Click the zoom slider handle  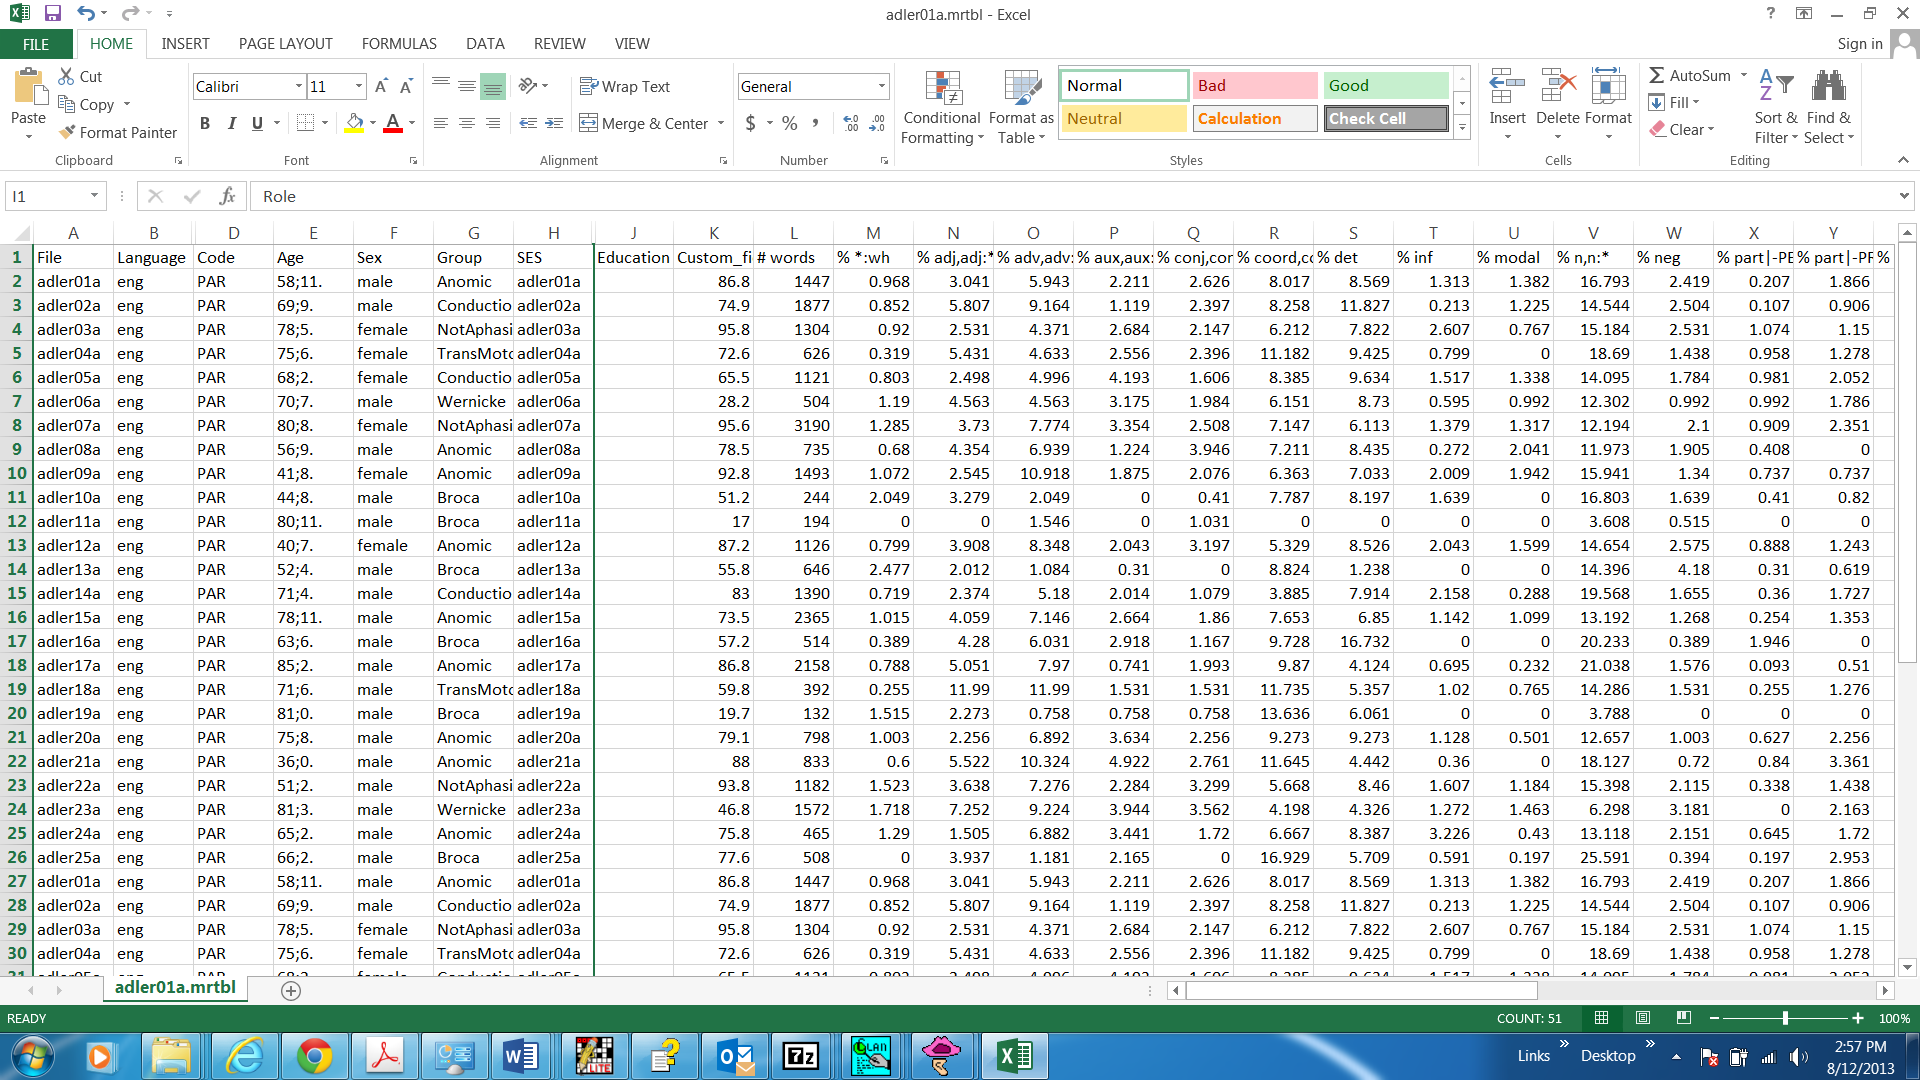click(x=1785, y=1018)
